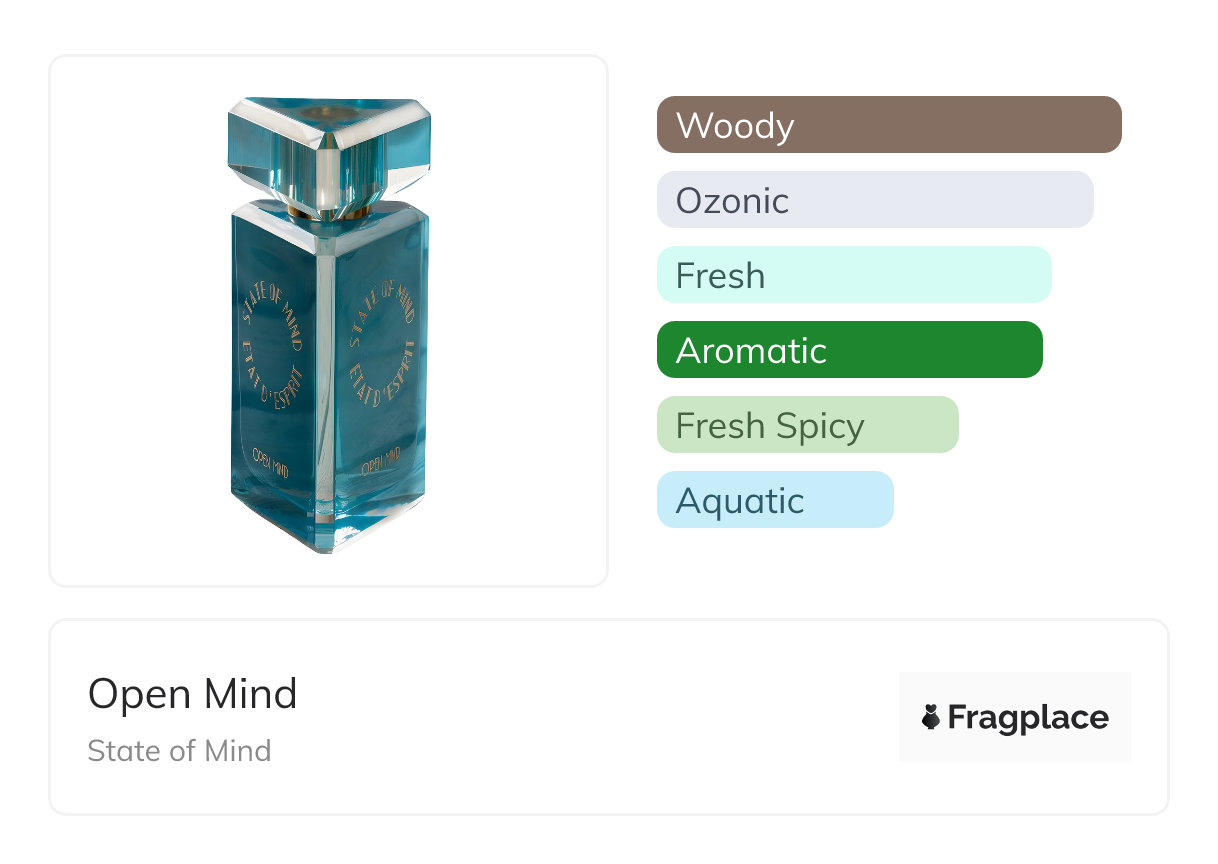This screenshot has width=1218, height=864.
Task: Click the triangular crystal bottle cap
Action: [x=328, y=148]
